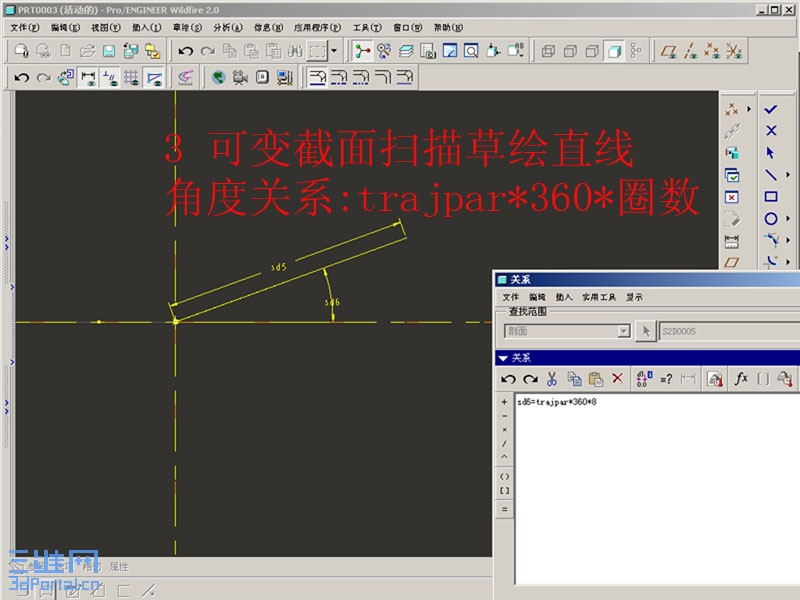Click the equals operator button
This screenshot has height=600, width=800.
504,509
